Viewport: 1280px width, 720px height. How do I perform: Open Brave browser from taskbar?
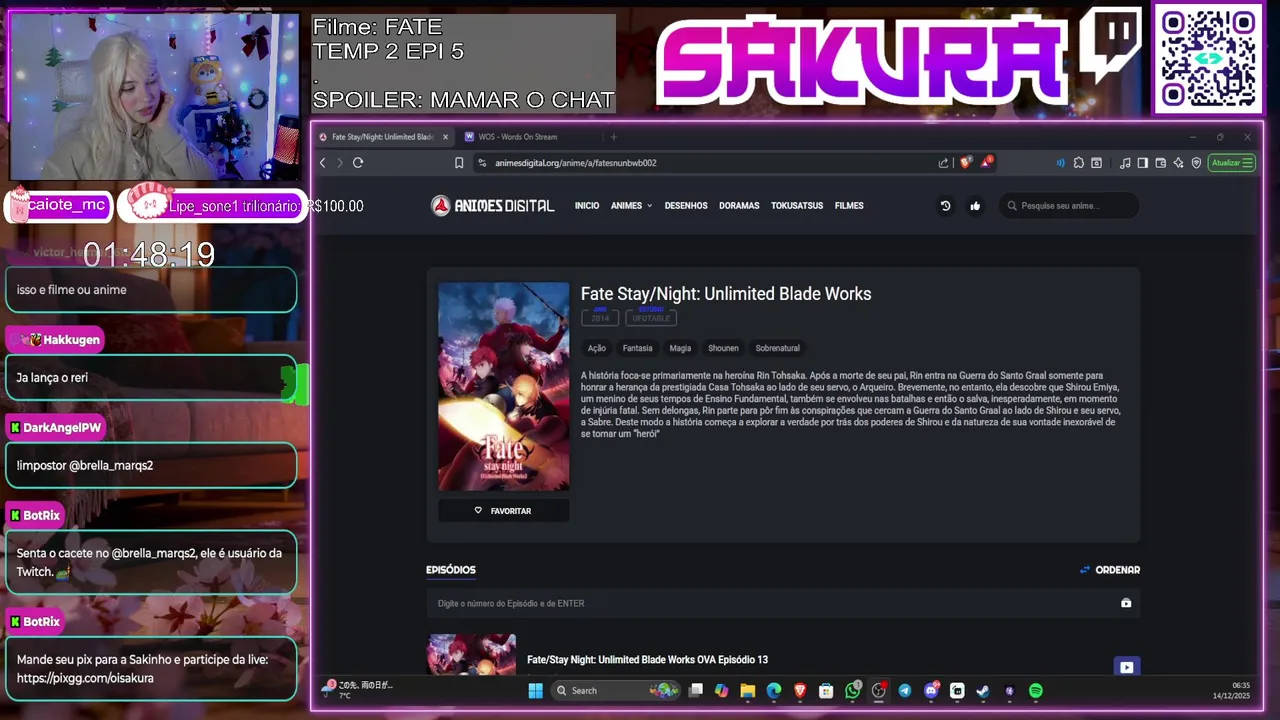pyautogui.click(x=800, y=691)
